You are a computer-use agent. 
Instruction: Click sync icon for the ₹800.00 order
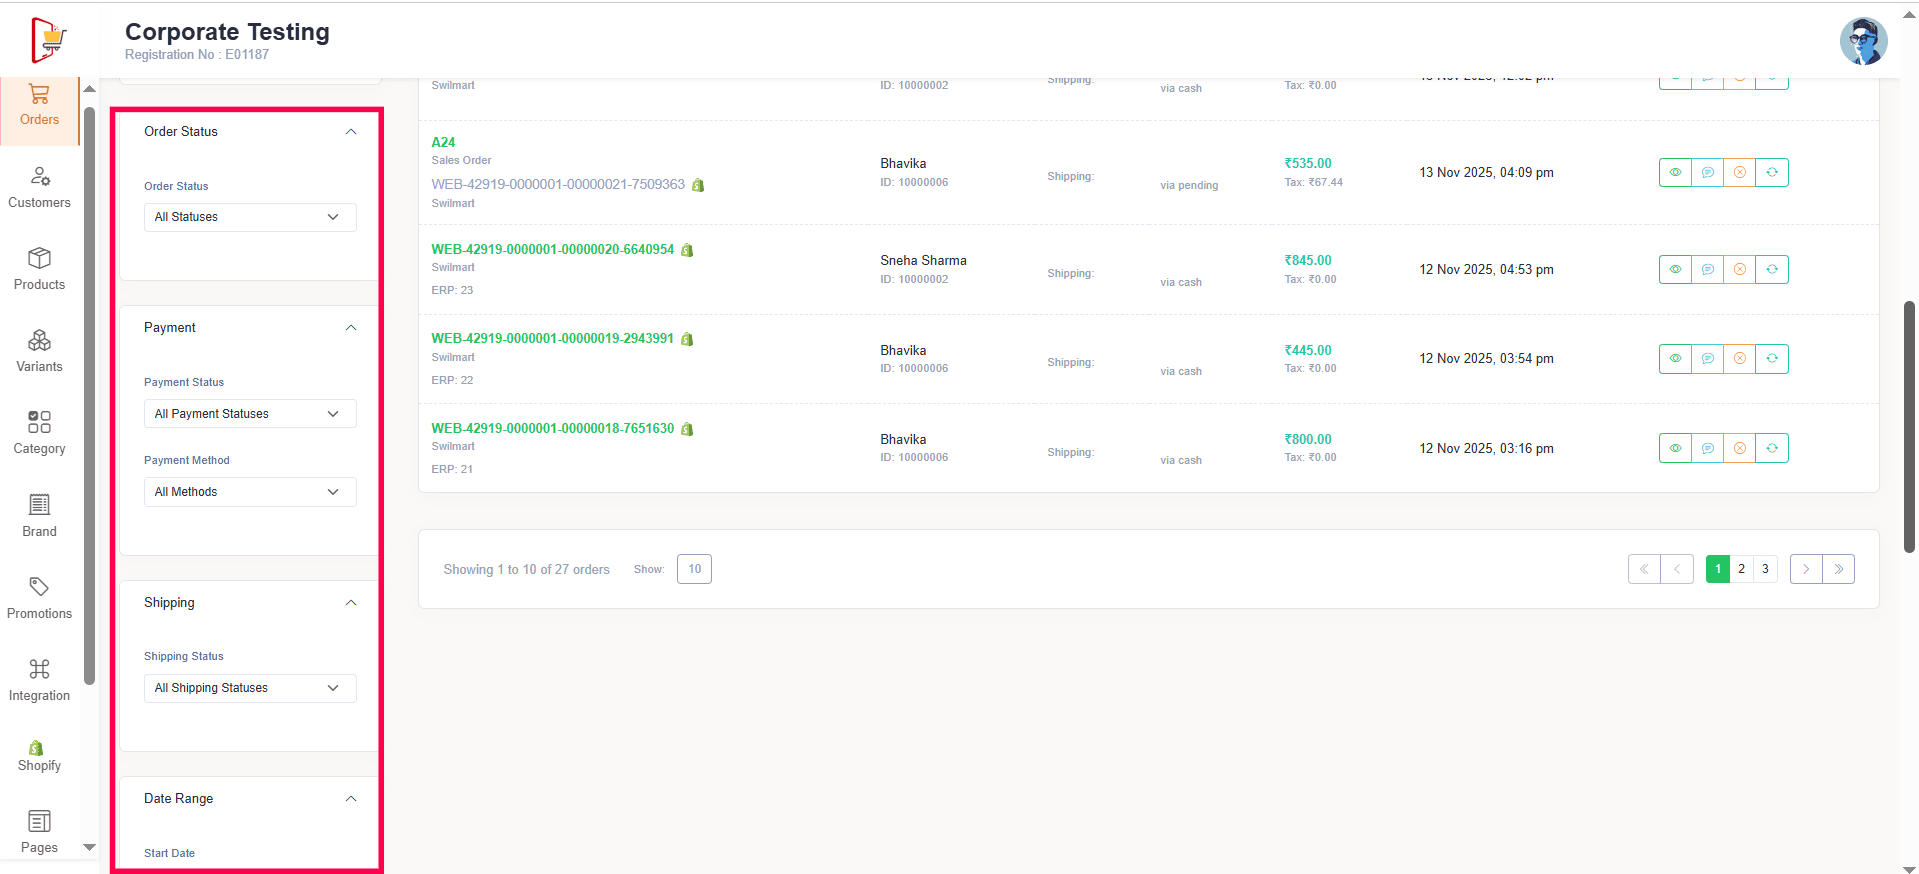click(1772, 448)
